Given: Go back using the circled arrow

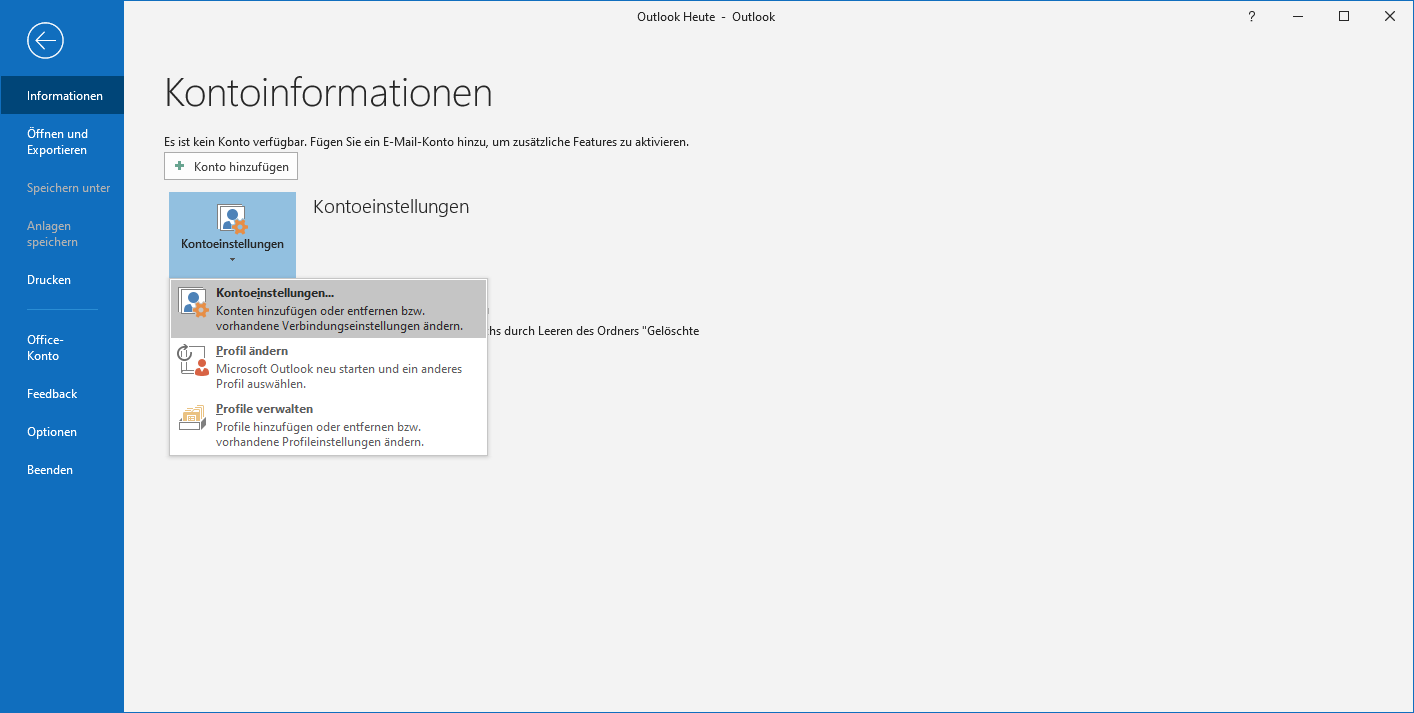Looking at the screenshot, I should click(46, 40).
